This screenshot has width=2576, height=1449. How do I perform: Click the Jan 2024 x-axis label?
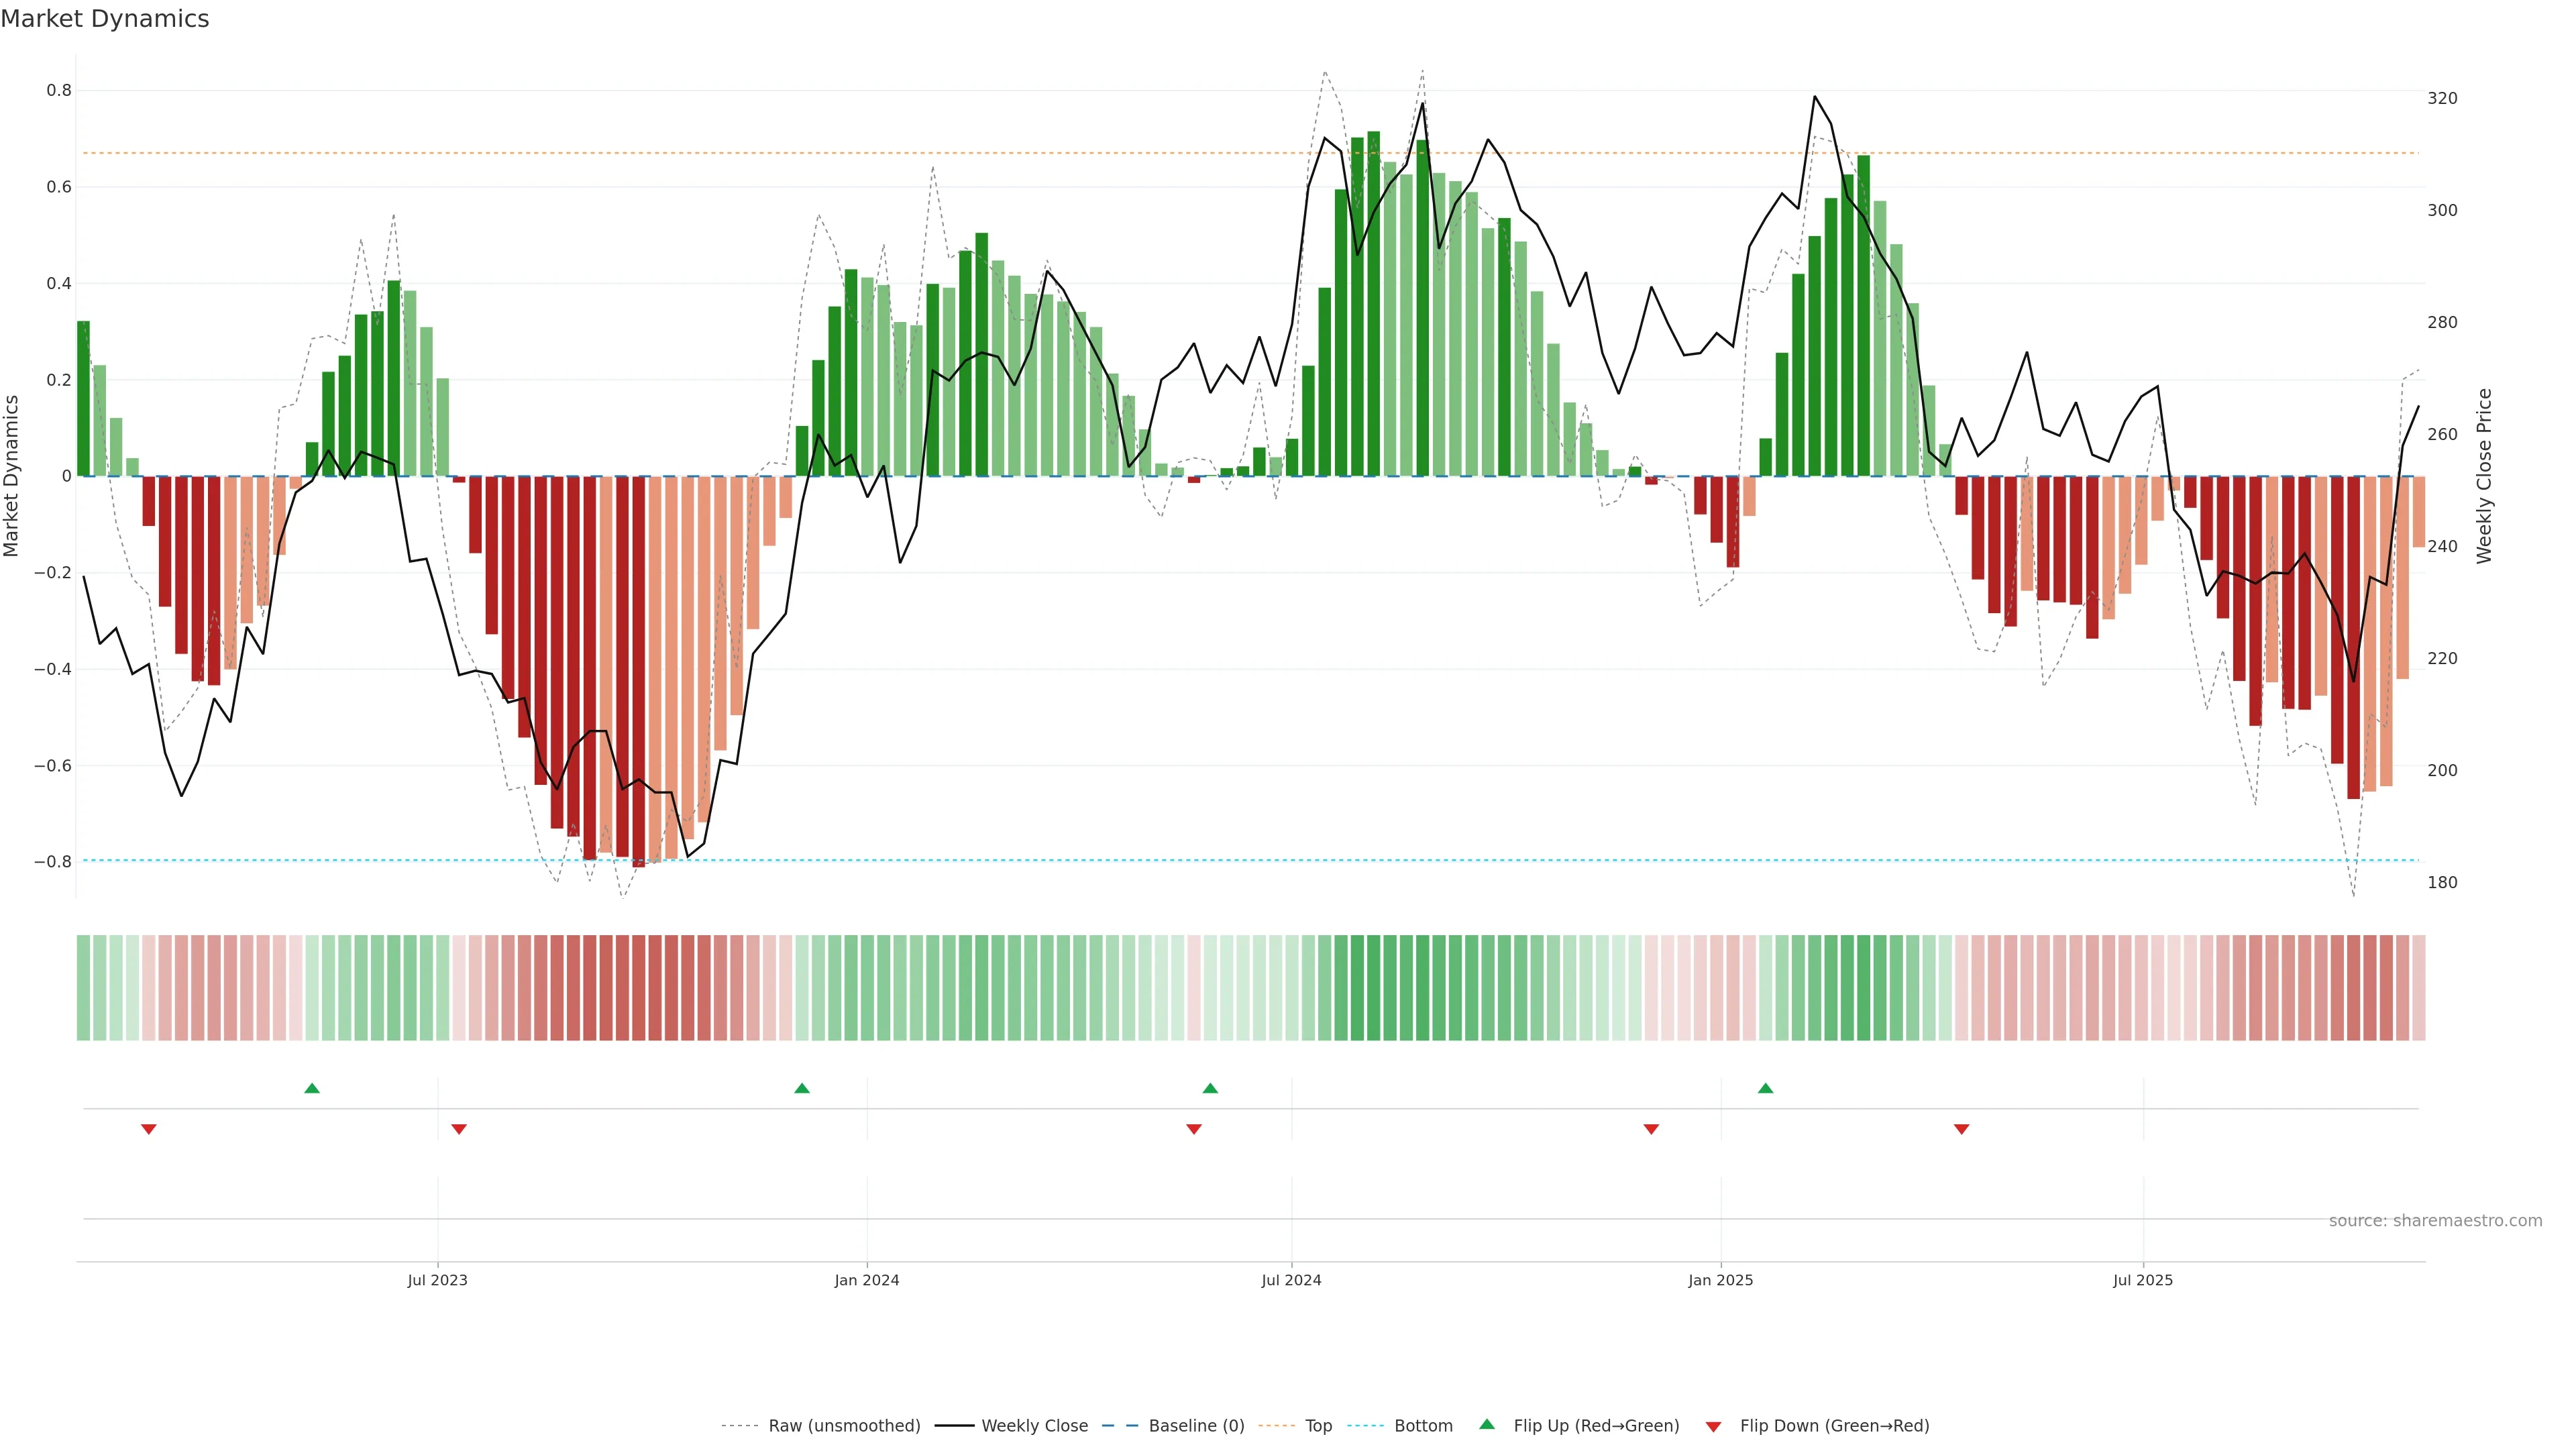pyautogui.click(x=867, y=1280)
